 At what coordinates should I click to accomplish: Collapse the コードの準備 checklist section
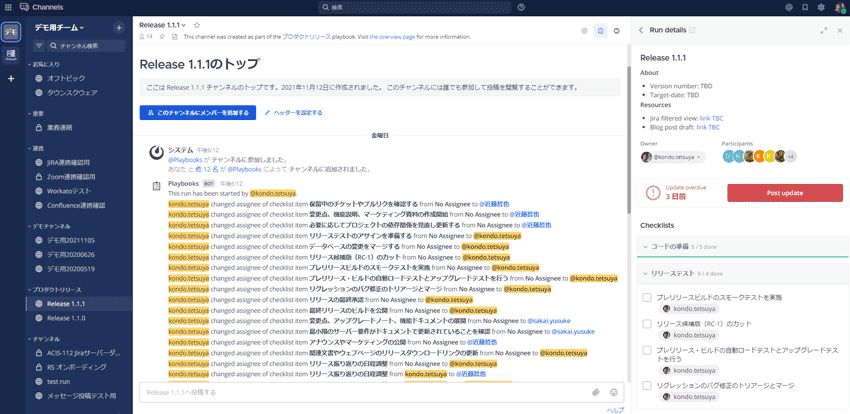[x=645, y=245]
